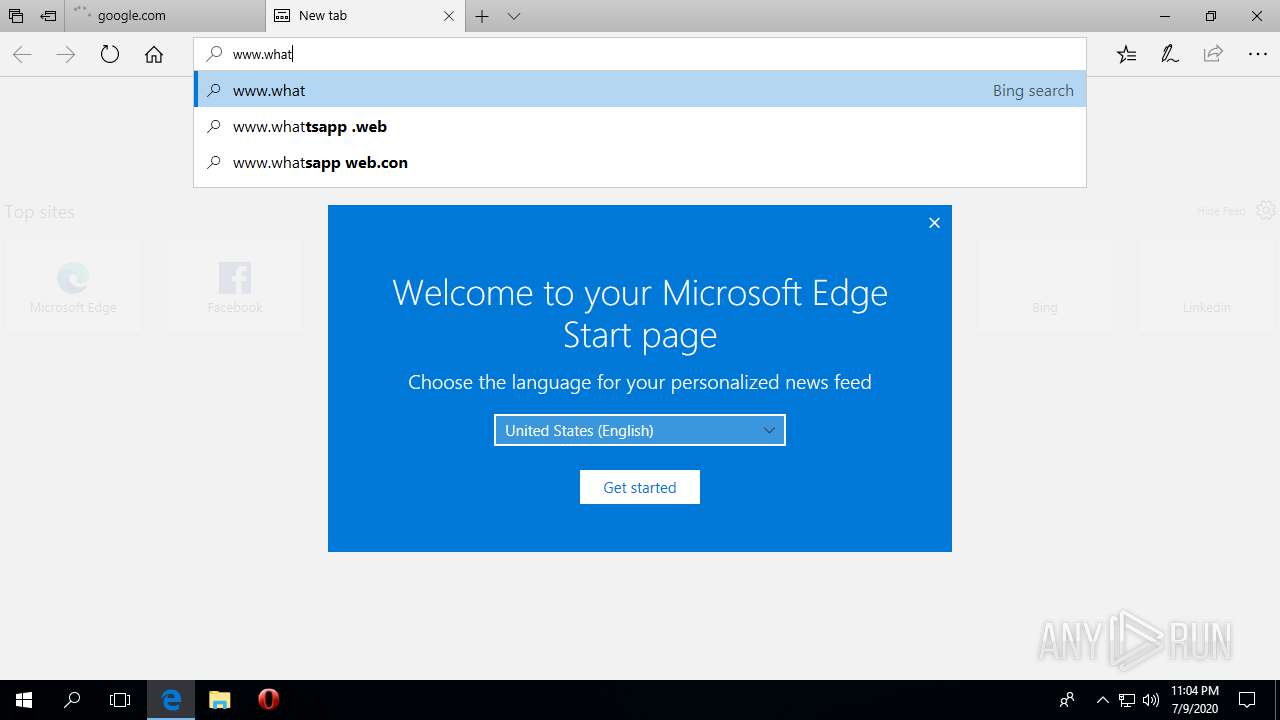Click the taskbar Search magnifier

(x=72, y=700)
